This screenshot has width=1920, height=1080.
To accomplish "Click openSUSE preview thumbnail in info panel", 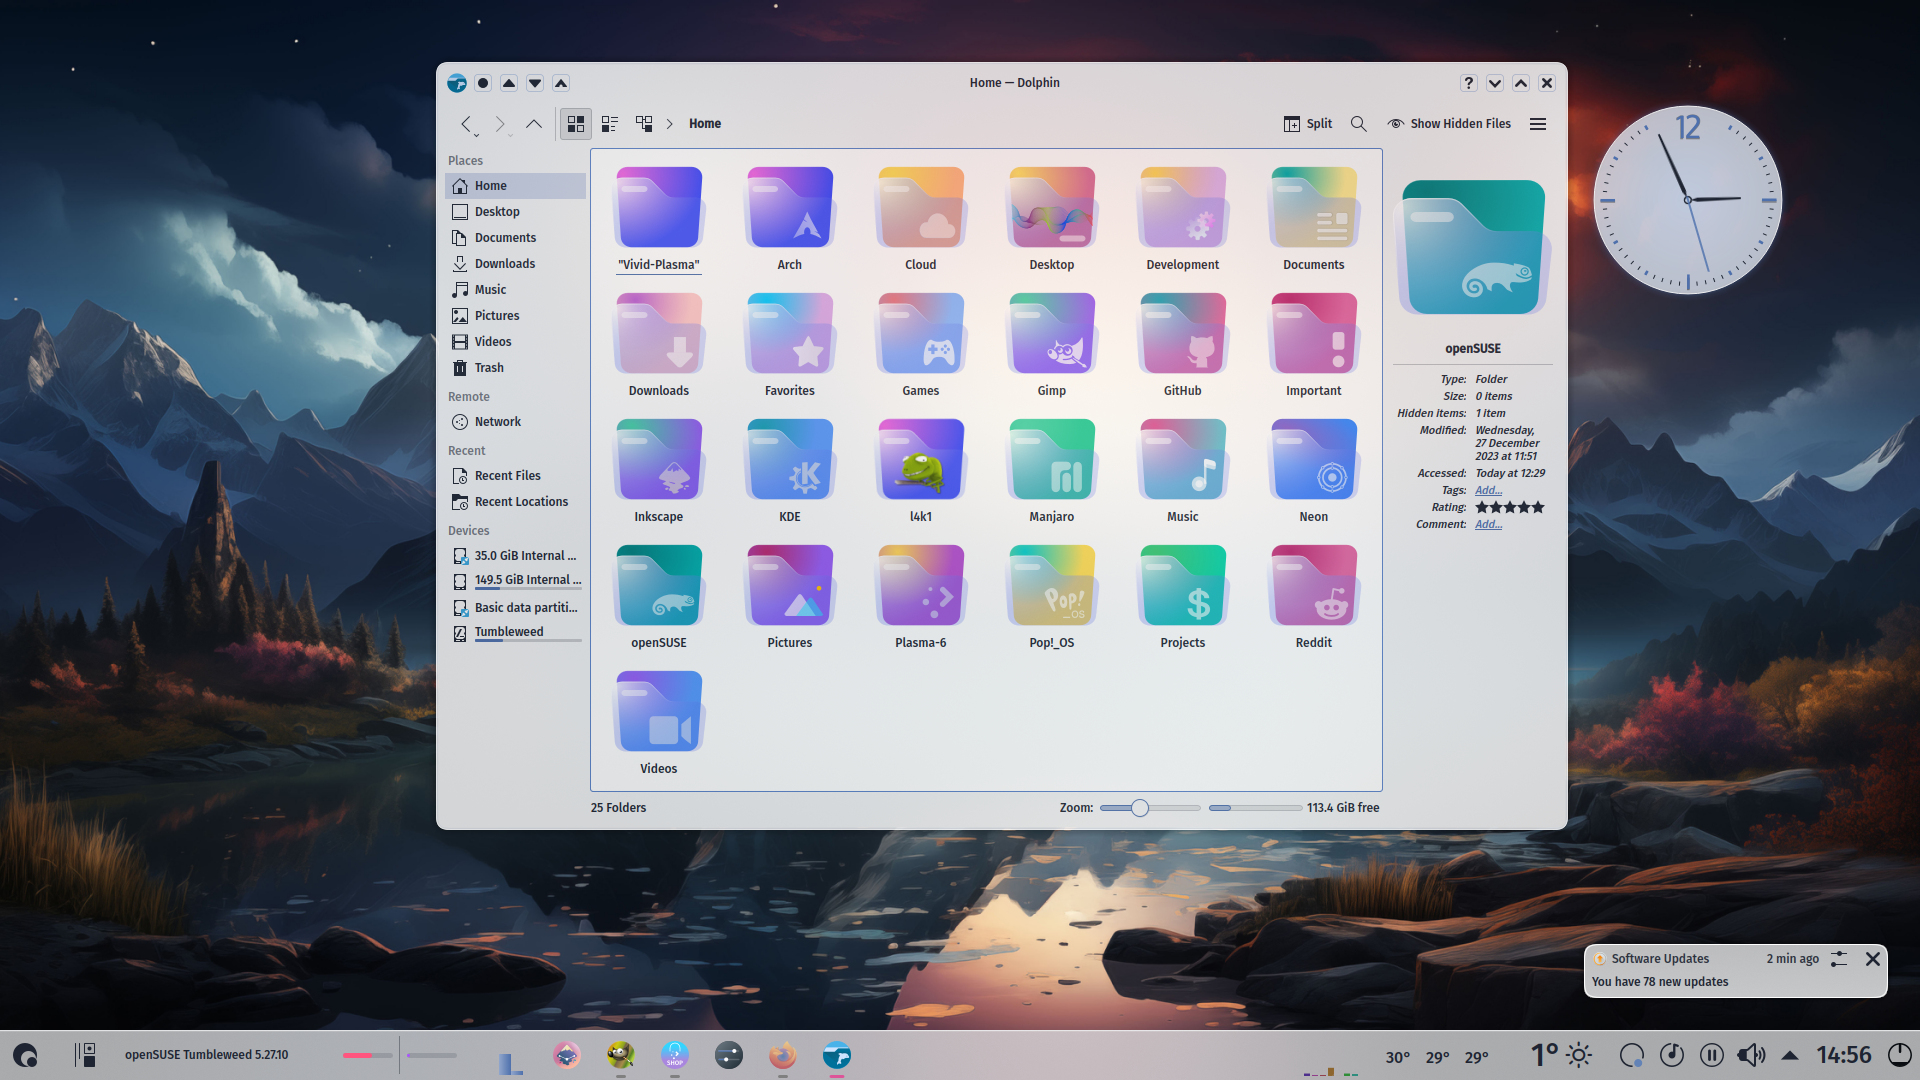I will 1473,247.
